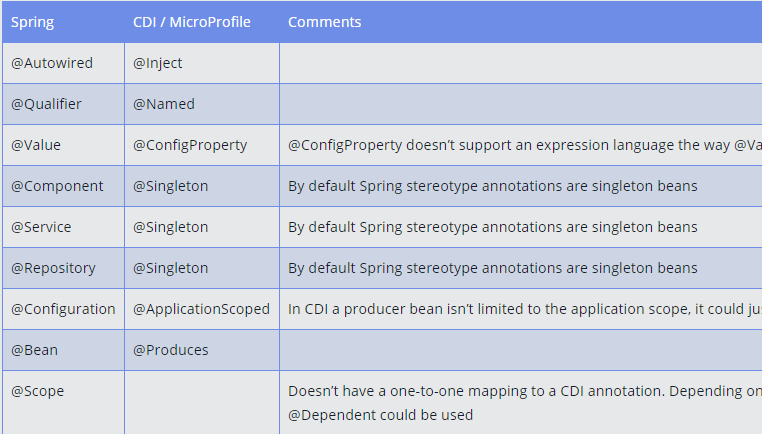Select the @Produces cell
762x434 pixels.
202,350
